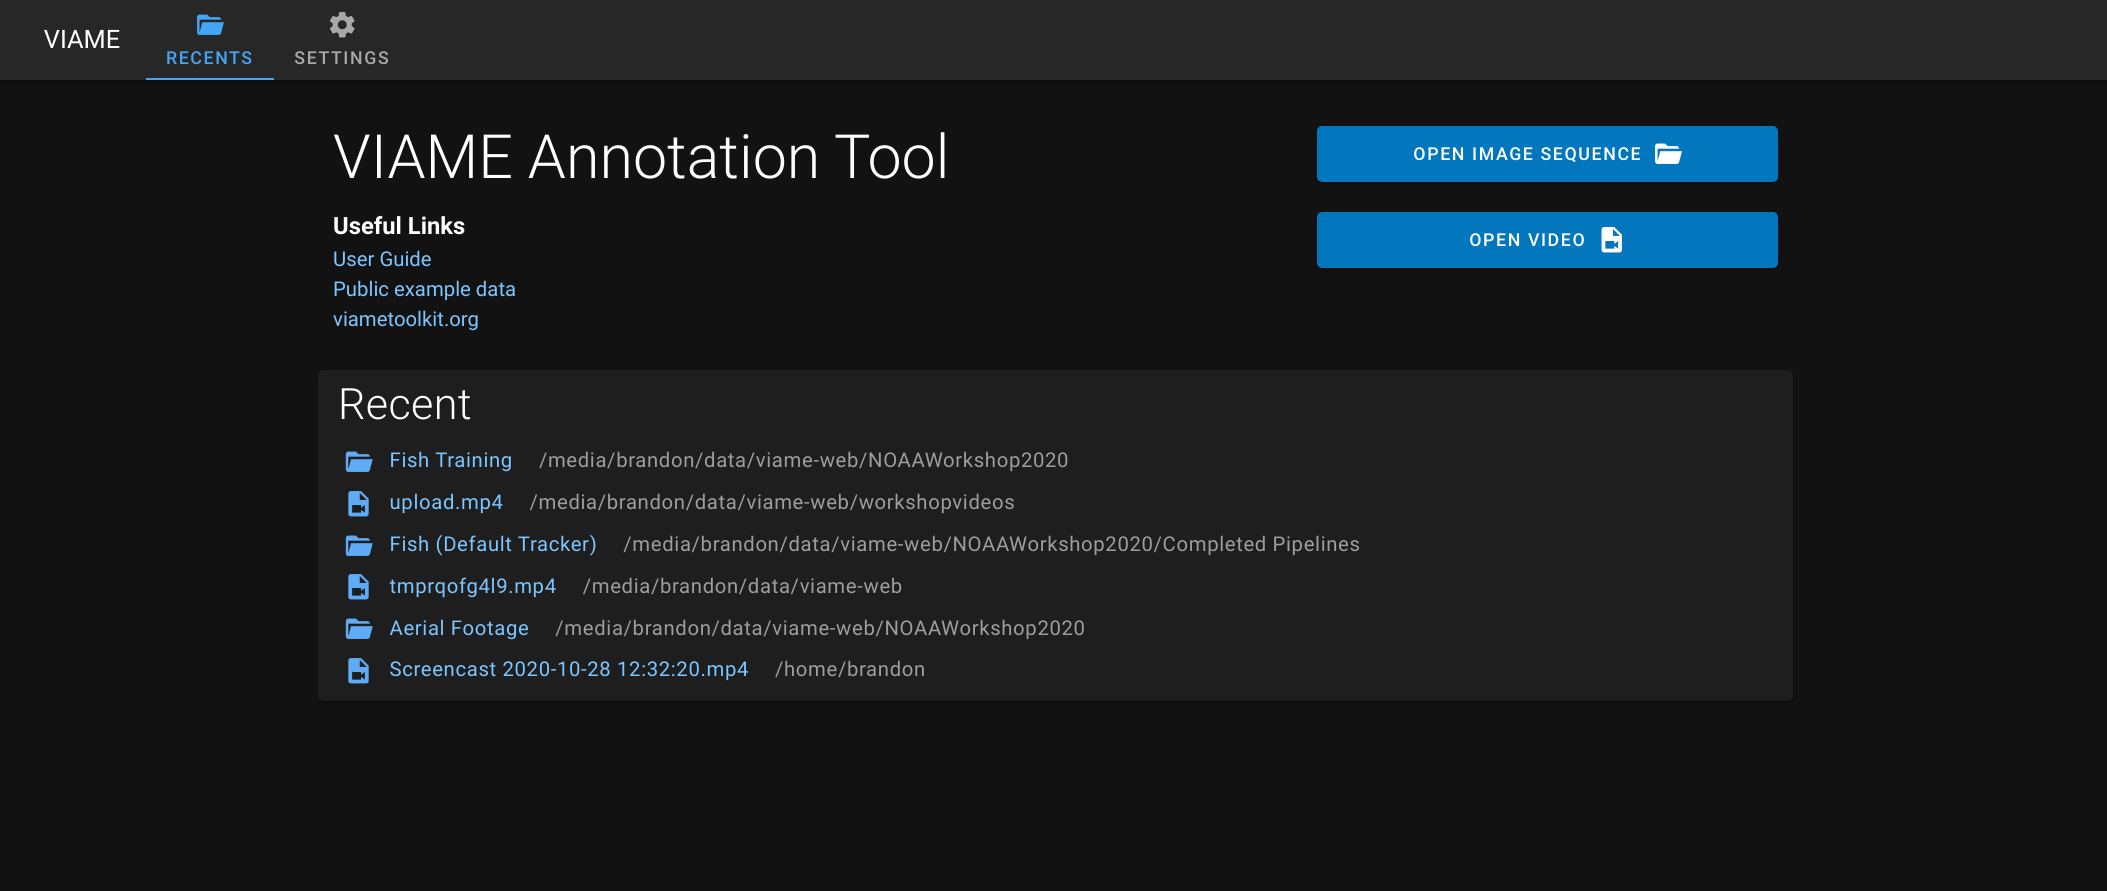Click the path ending in Completed Pipelines
Viewport: 2107px width, 891px height.
pos(991,544)
